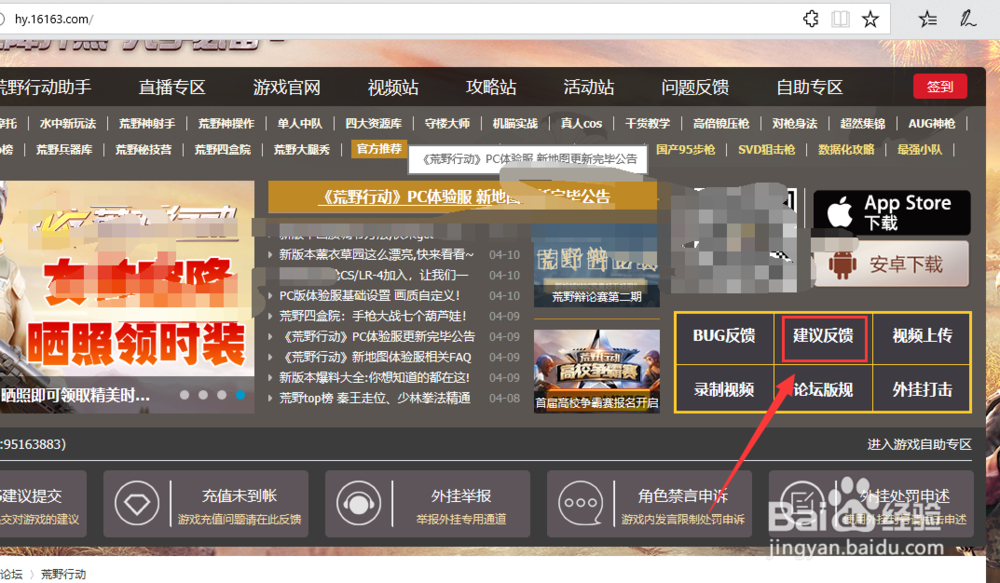
Task: Click the App Store 下载 button
Action: [892, 212]
